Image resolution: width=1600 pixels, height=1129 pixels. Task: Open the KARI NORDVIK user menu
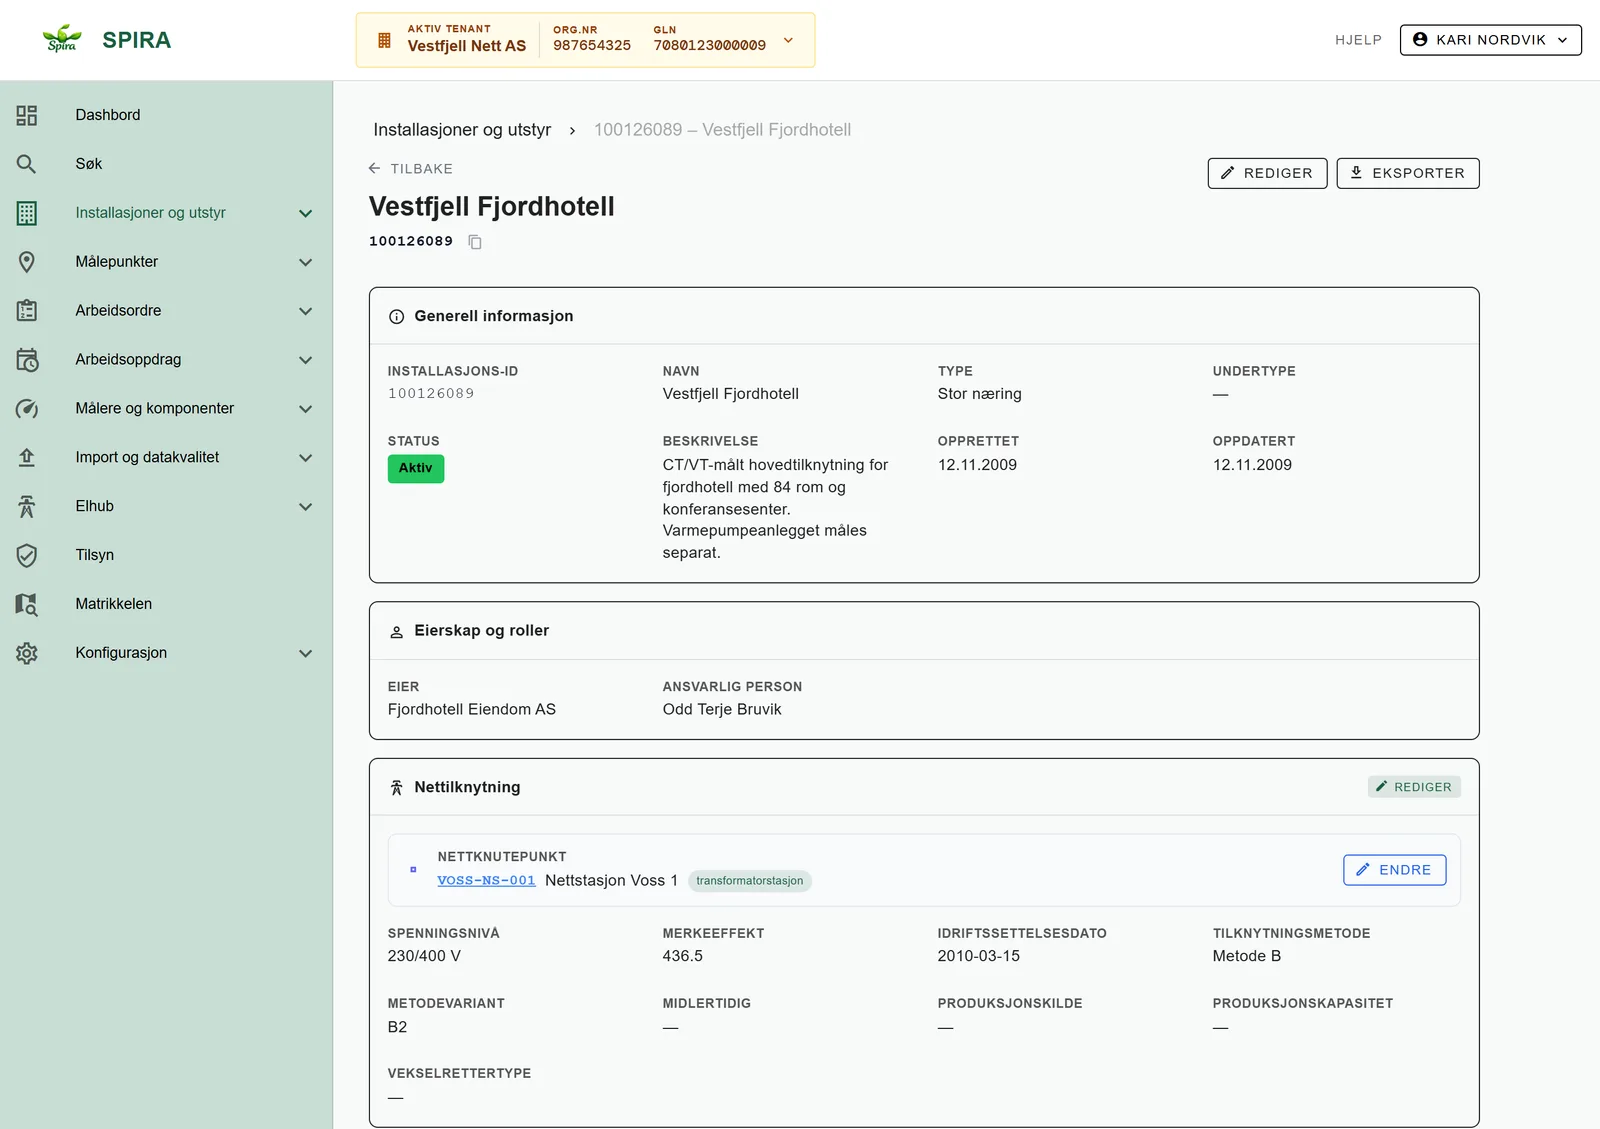[1490, 40]
